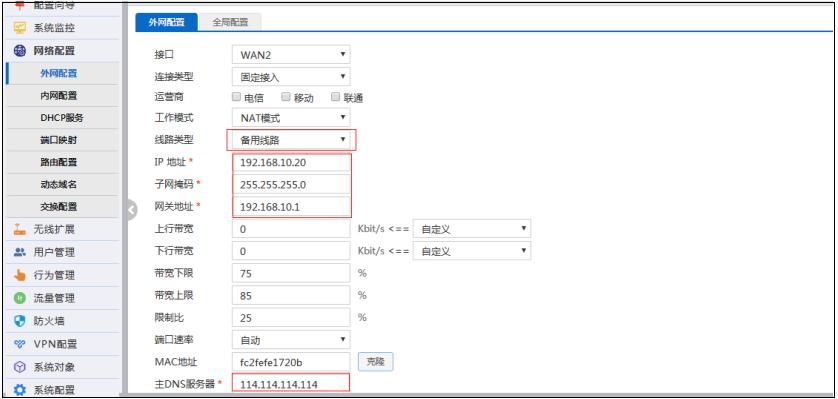Screen dimensions: 838x399
Task: Open the 下行带宽 自定义 dropdown
Action: [472, 251]
